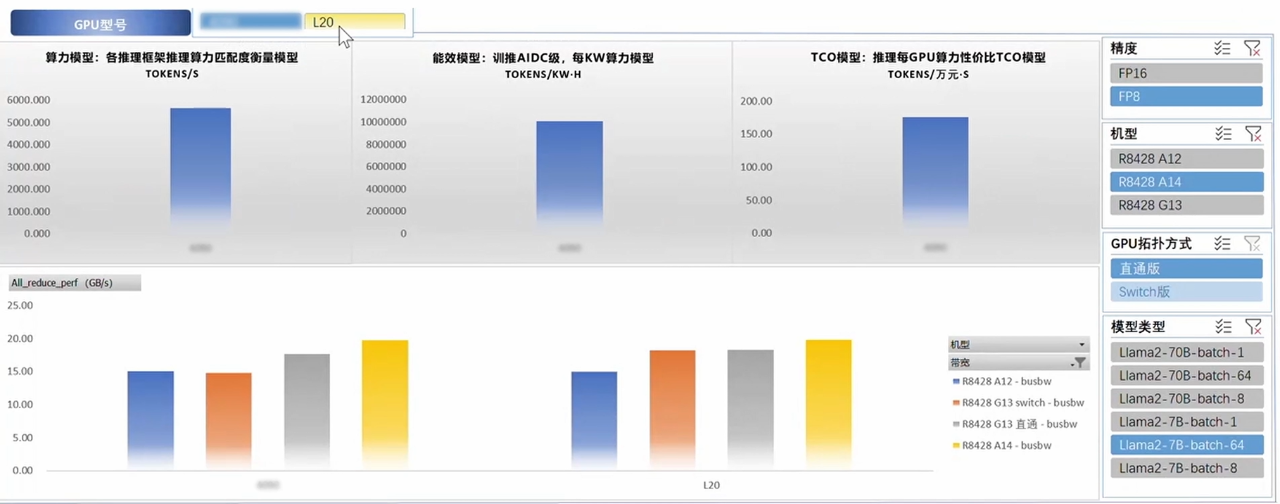Clear the filter on the 精度 slicer
This screenshot has width=1280, height=504.
coord(1252,48)
